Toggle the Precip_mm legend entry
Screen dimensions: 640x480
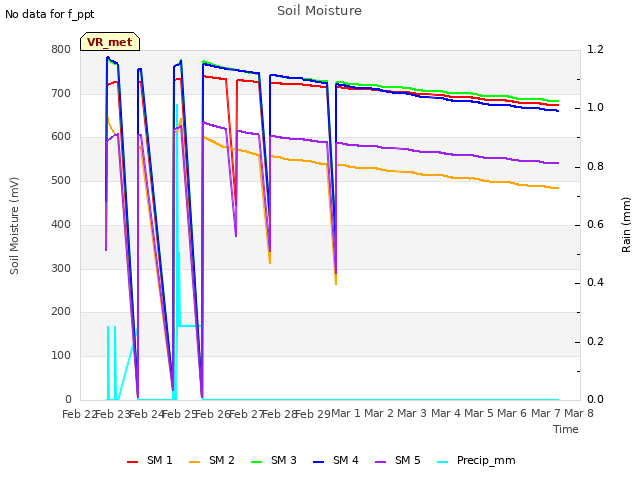click(x=476, y=460)
